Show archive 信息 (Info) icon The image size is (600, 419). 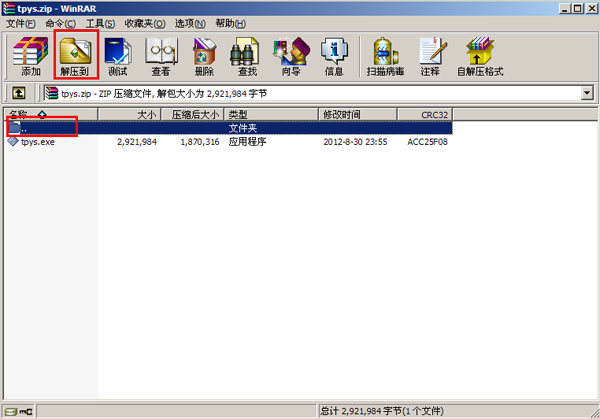tap(334, 56)
